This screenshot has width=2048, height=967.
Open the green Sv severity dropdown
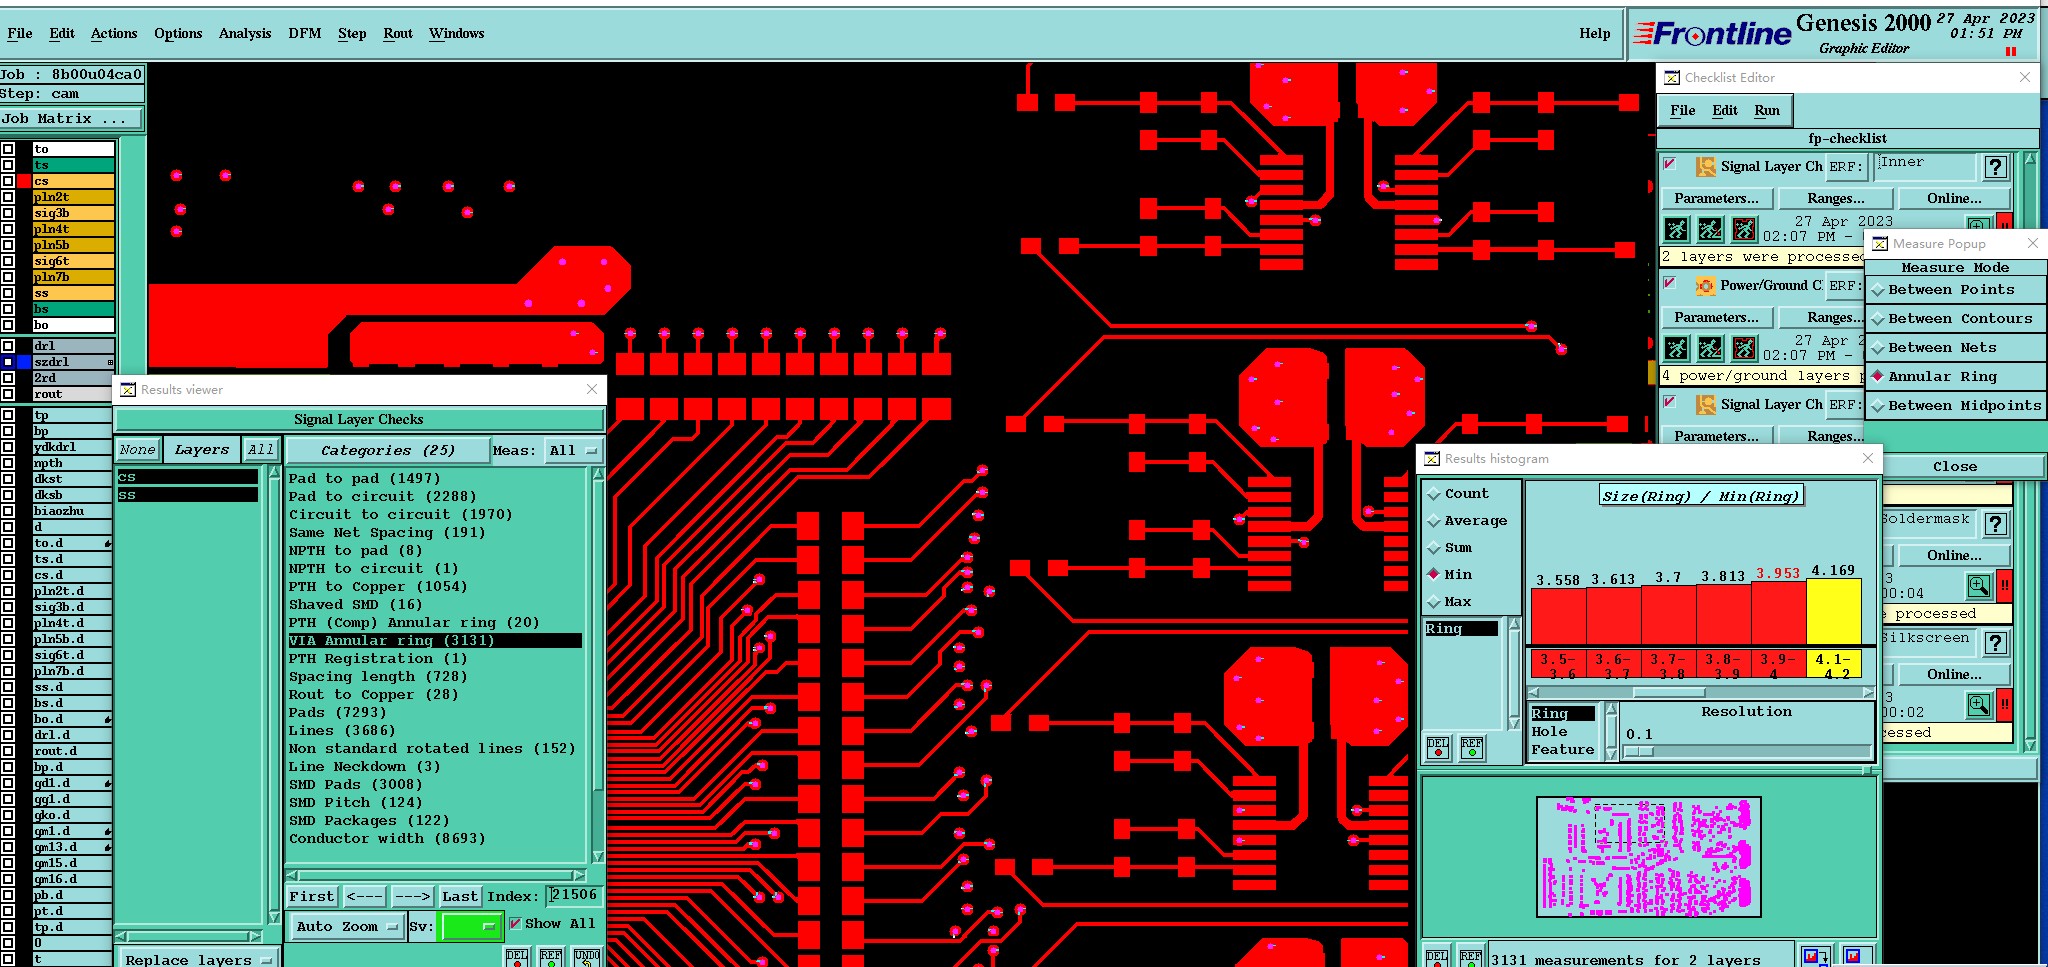click(470, 927)
